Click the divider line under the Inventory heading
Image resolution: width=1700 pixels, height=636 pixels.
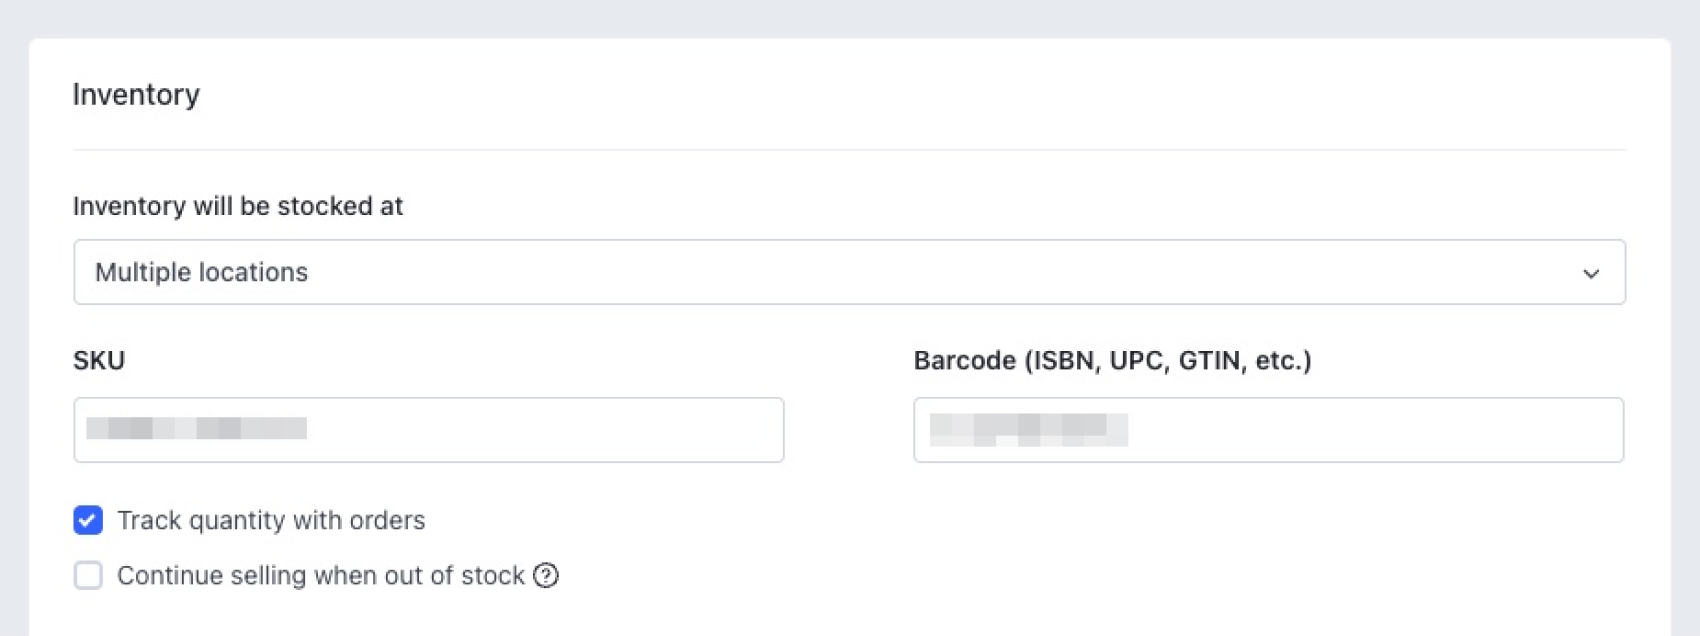(x=849, y=150)
